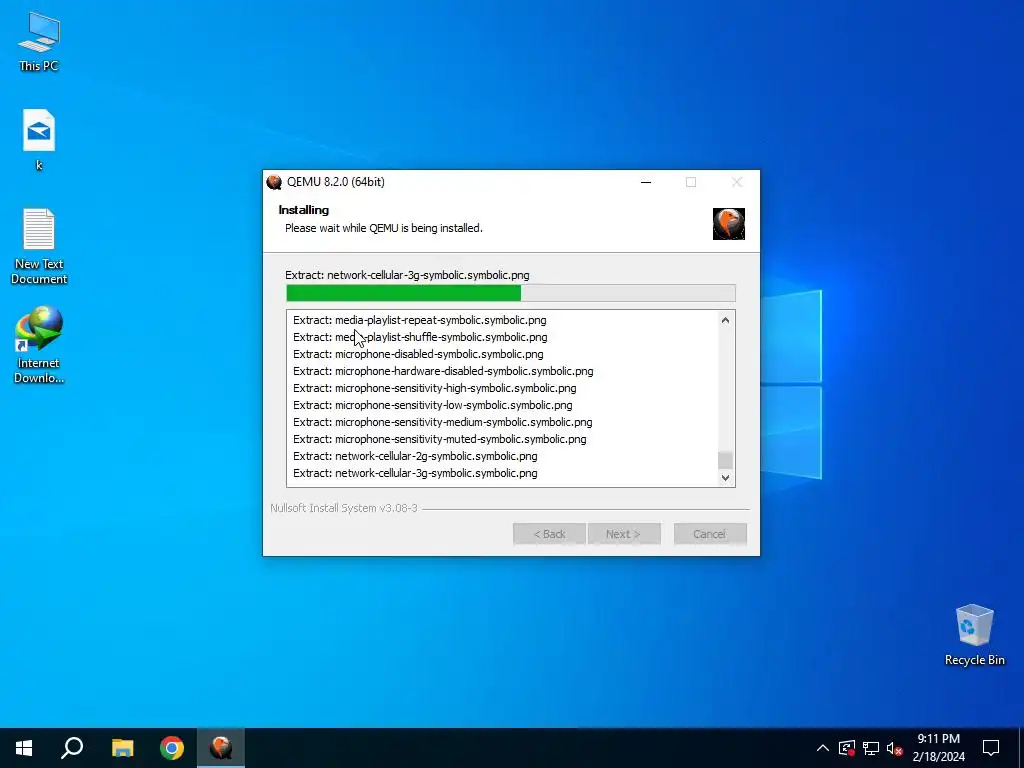Open the Windows Start menu
This screenshot has height=768, width=1024.
pos(24,748)
